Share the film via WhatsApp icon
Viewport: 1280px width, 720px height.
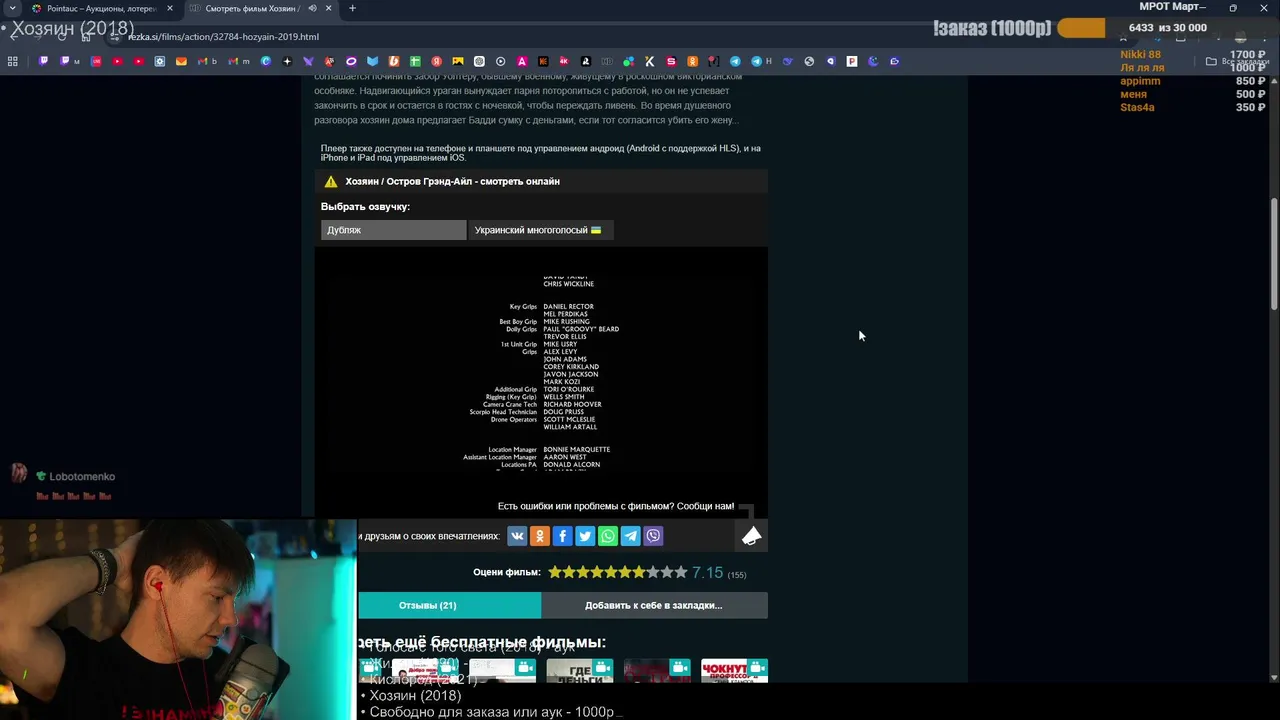[x=608, y=536]
